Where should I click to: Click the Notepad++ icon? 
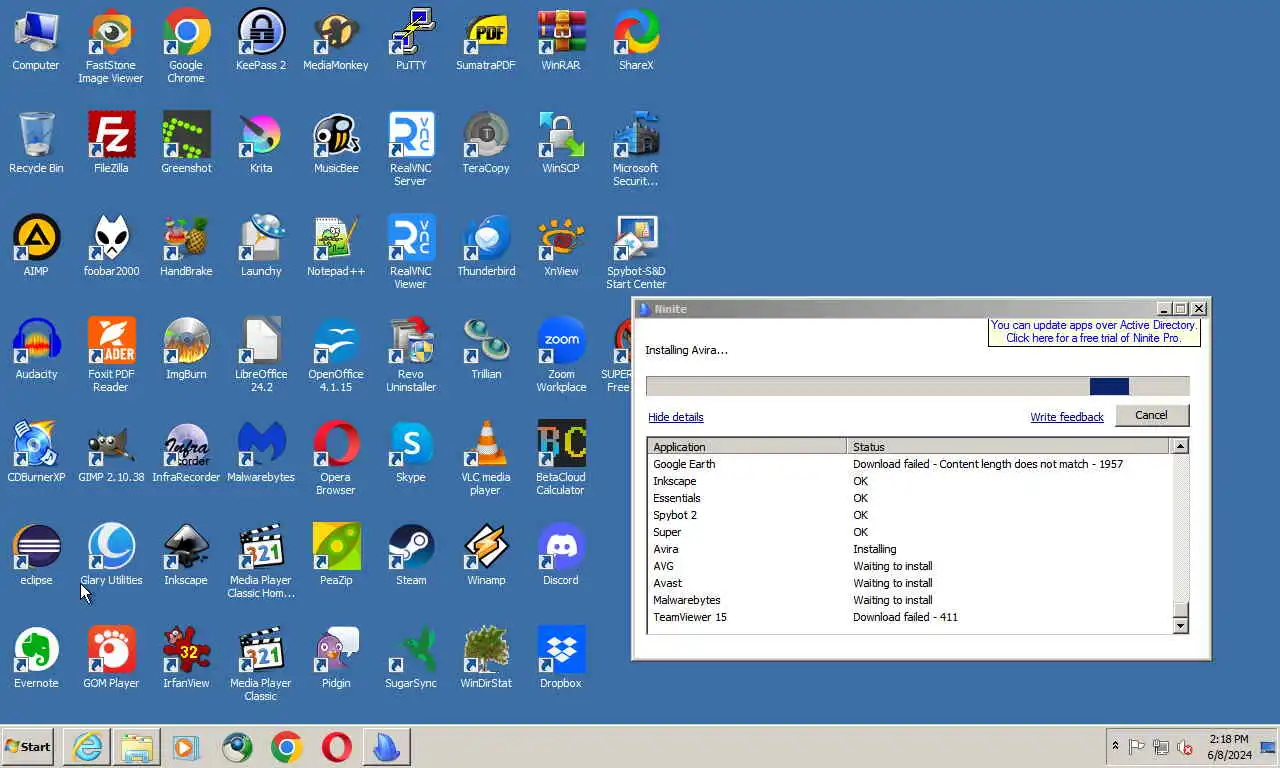click(336, 246)
